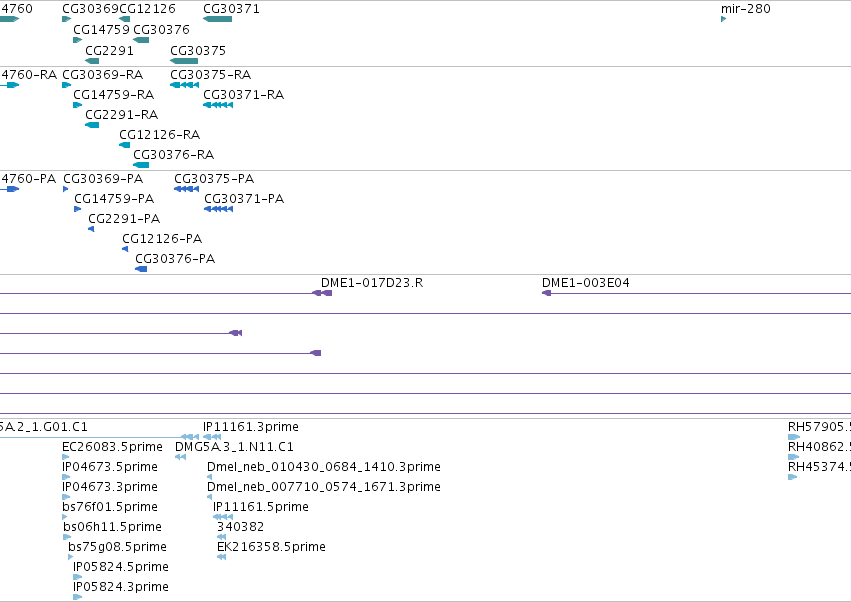Select the CG30371-PA protein feature glyph
The image size is (851, 602).
218,209
